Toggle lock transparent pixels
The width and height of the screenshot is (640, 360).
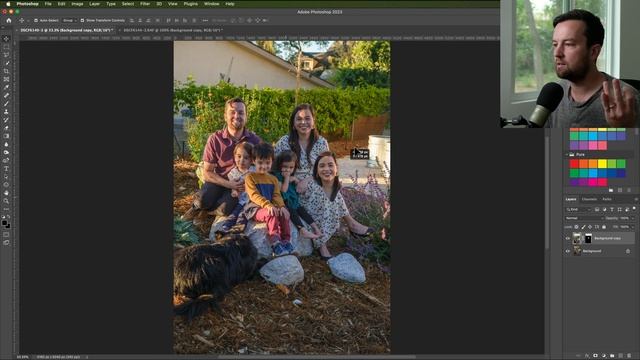[x=576, y=227]
